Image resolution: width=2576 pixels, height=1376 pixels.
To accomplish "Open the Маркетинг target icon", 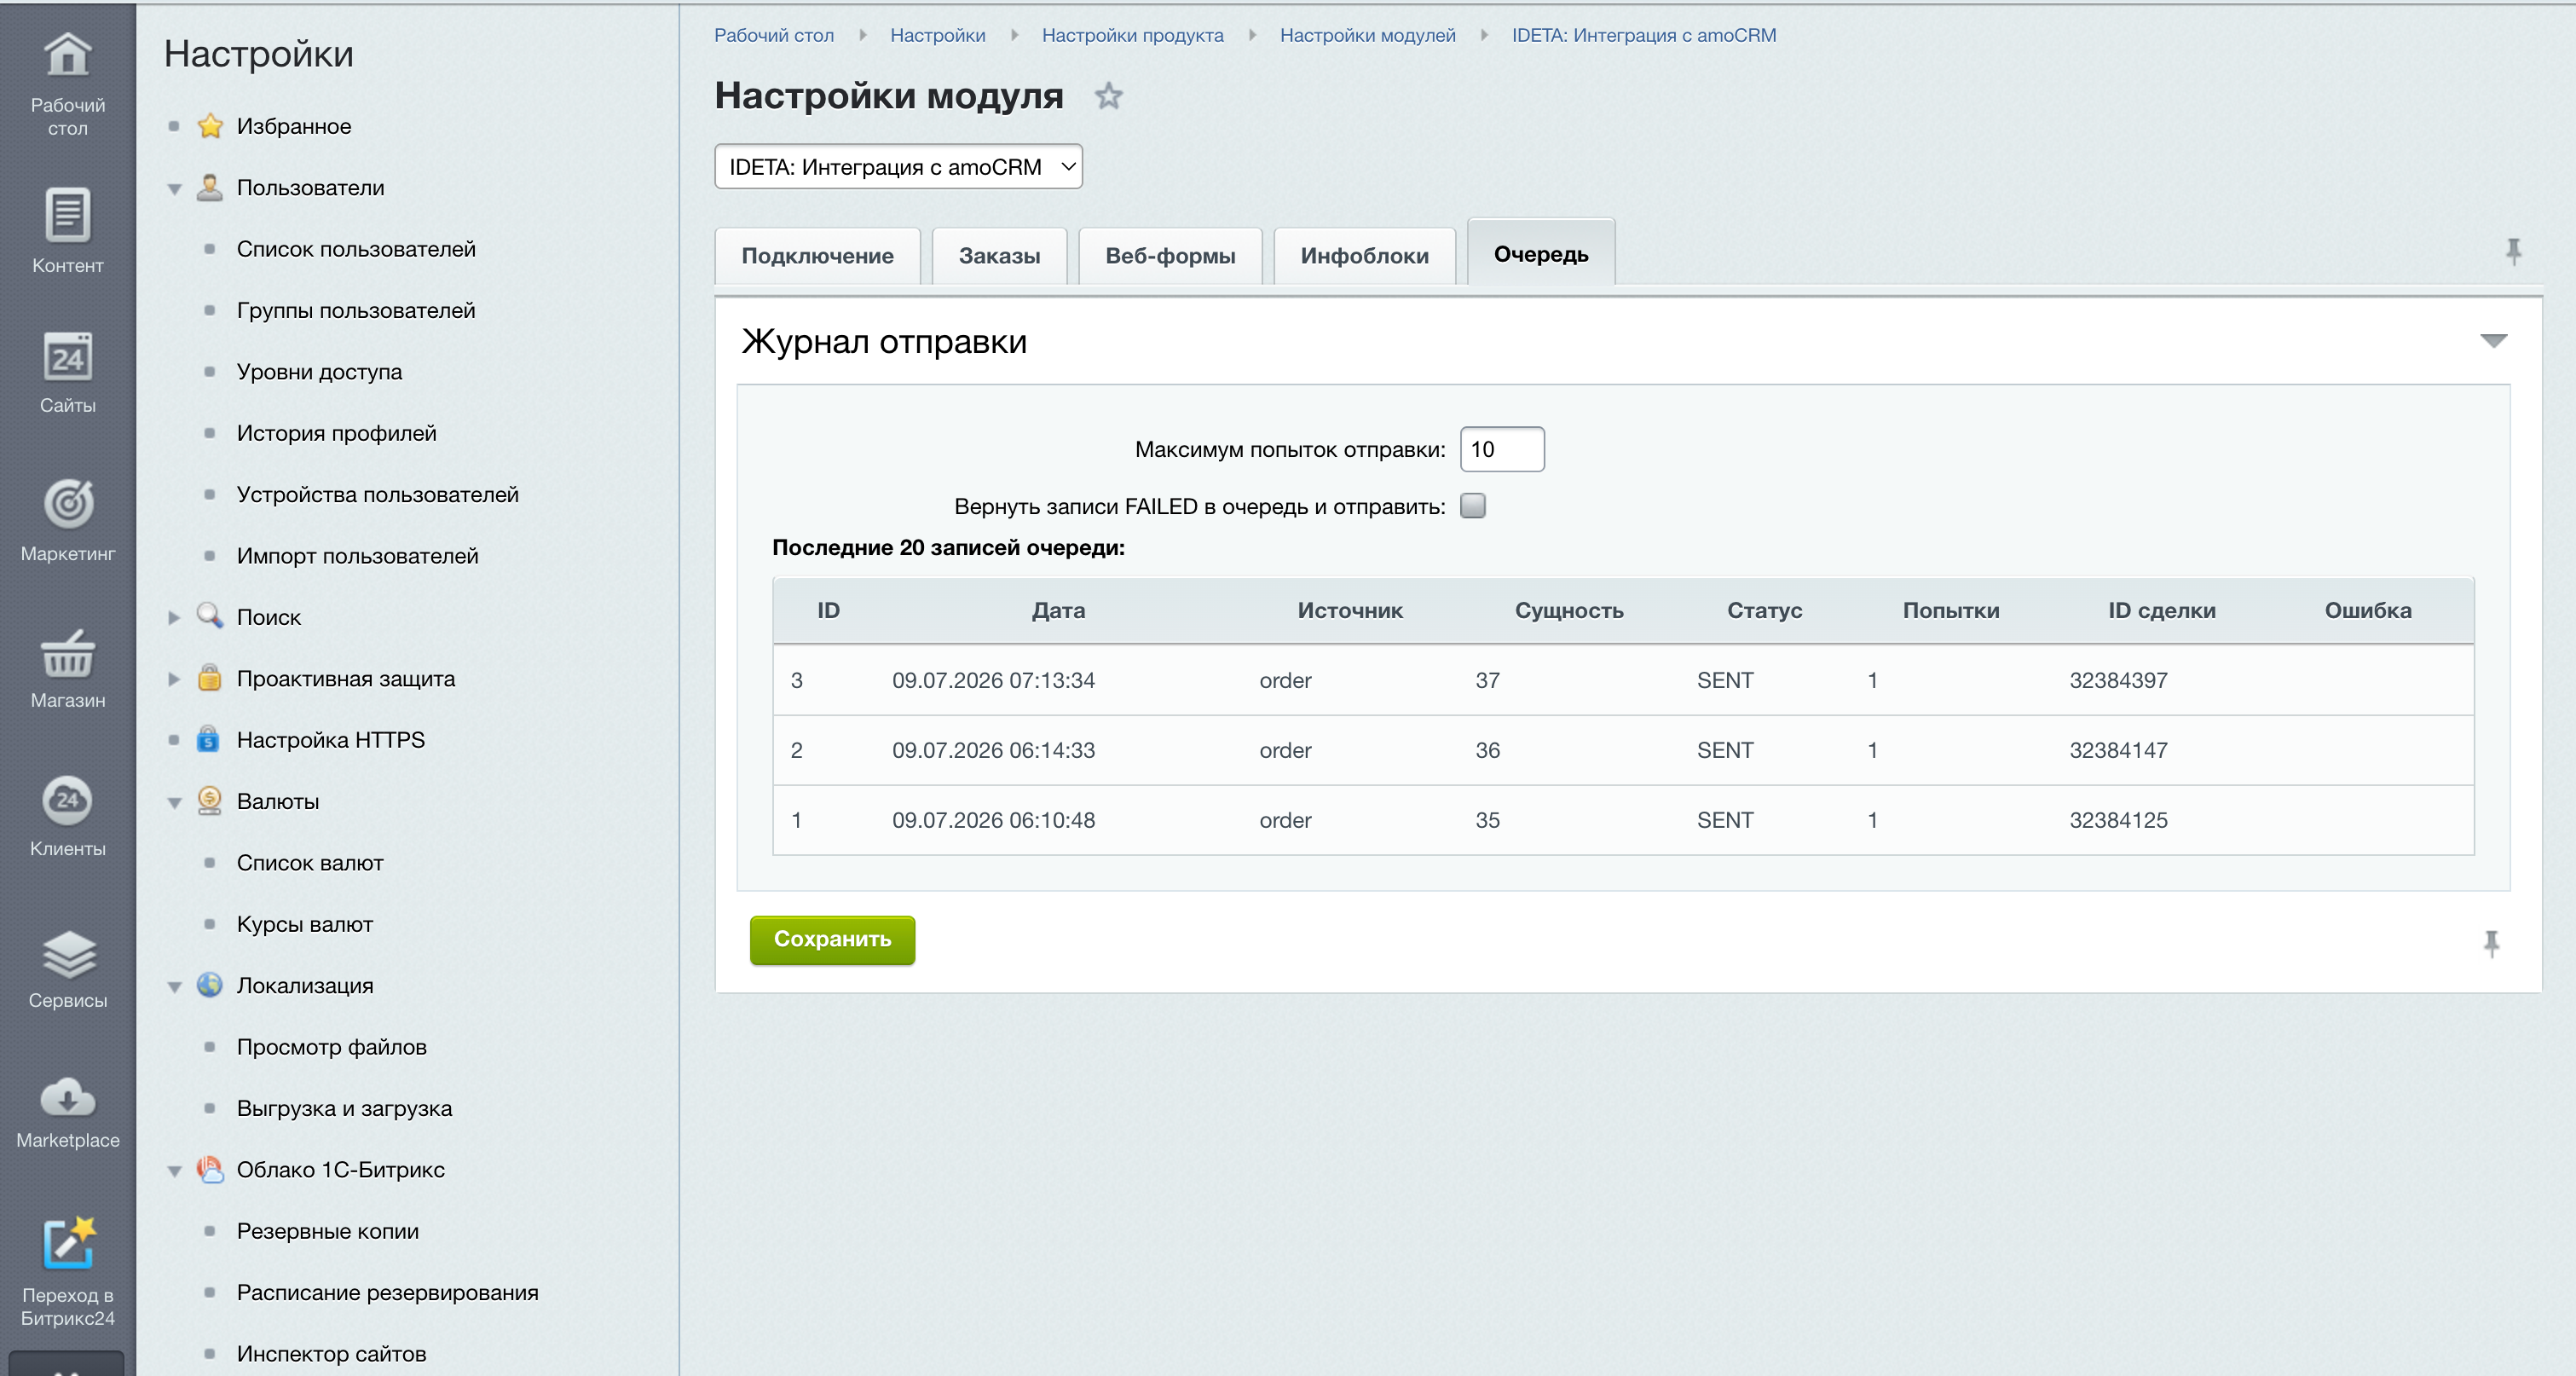I will click(67, 503).
